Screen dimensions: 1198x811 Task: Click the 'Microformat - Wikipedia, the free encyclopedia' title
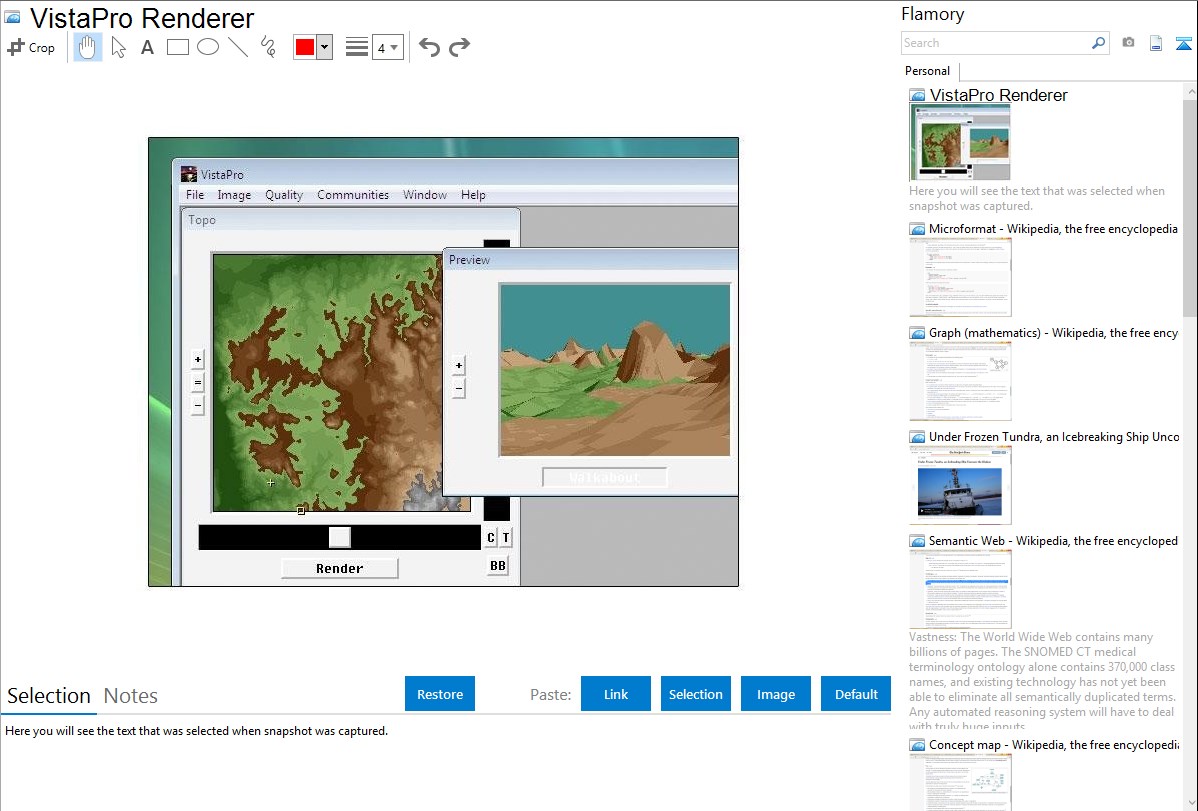[1053, 229]
